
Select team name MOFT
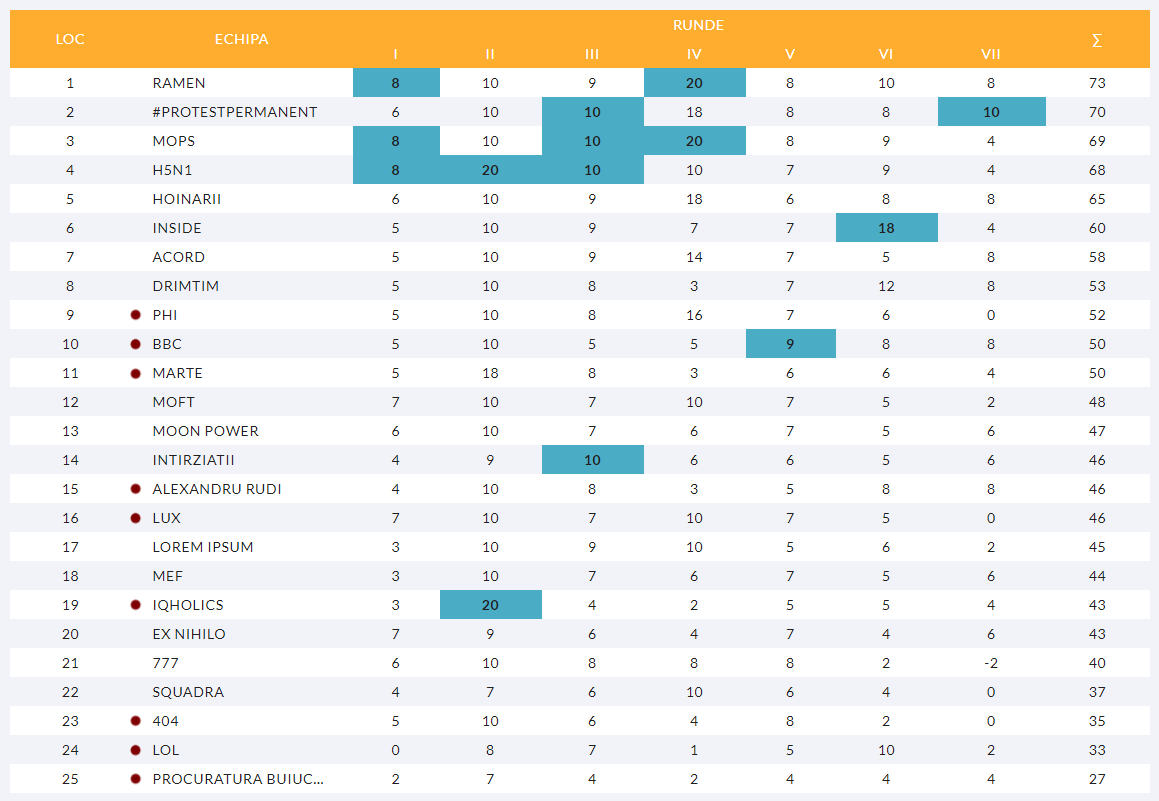(174, 402)
